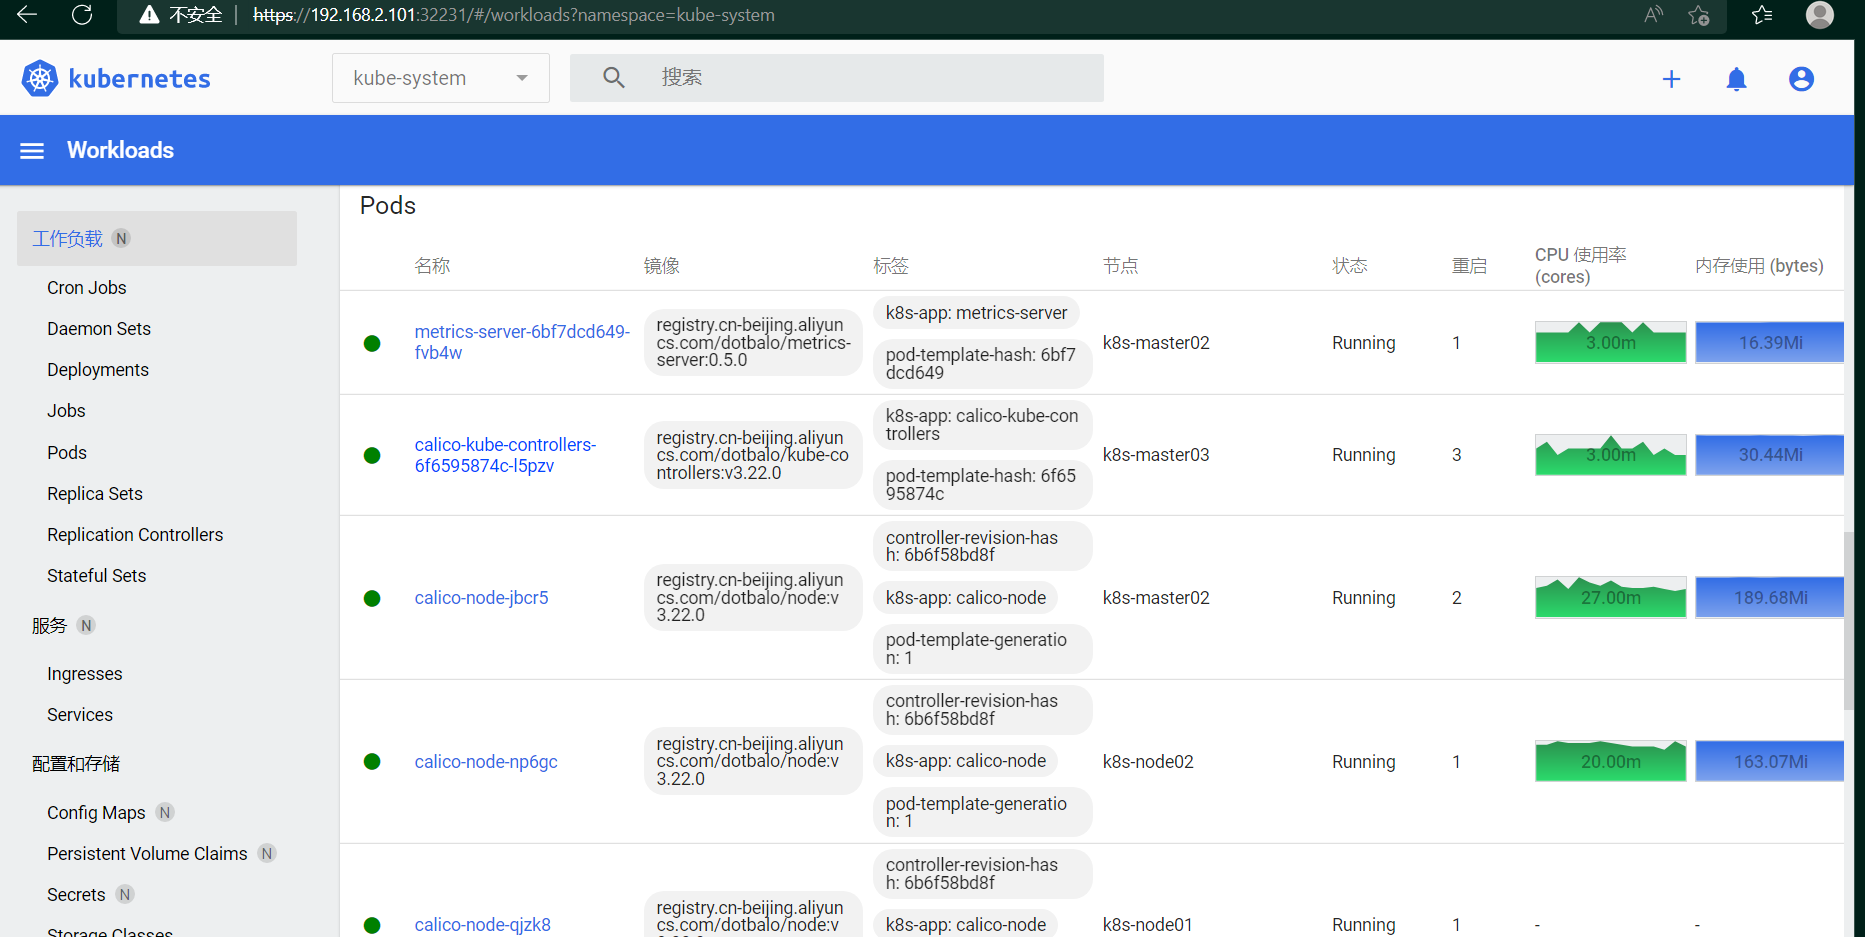Open the browser profile avatar
Viewport: 1865px width, 937px height.
(x=1820, y=15)
